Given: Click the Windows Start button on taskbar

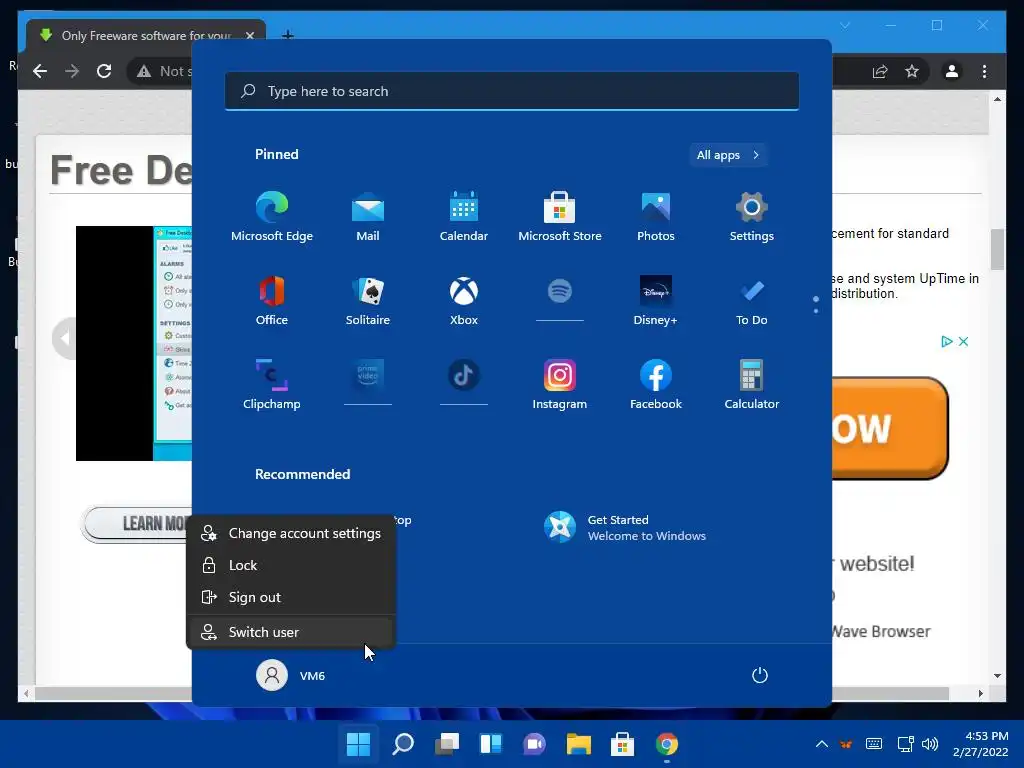Looking at the screenshot, I should coord(359,744).
